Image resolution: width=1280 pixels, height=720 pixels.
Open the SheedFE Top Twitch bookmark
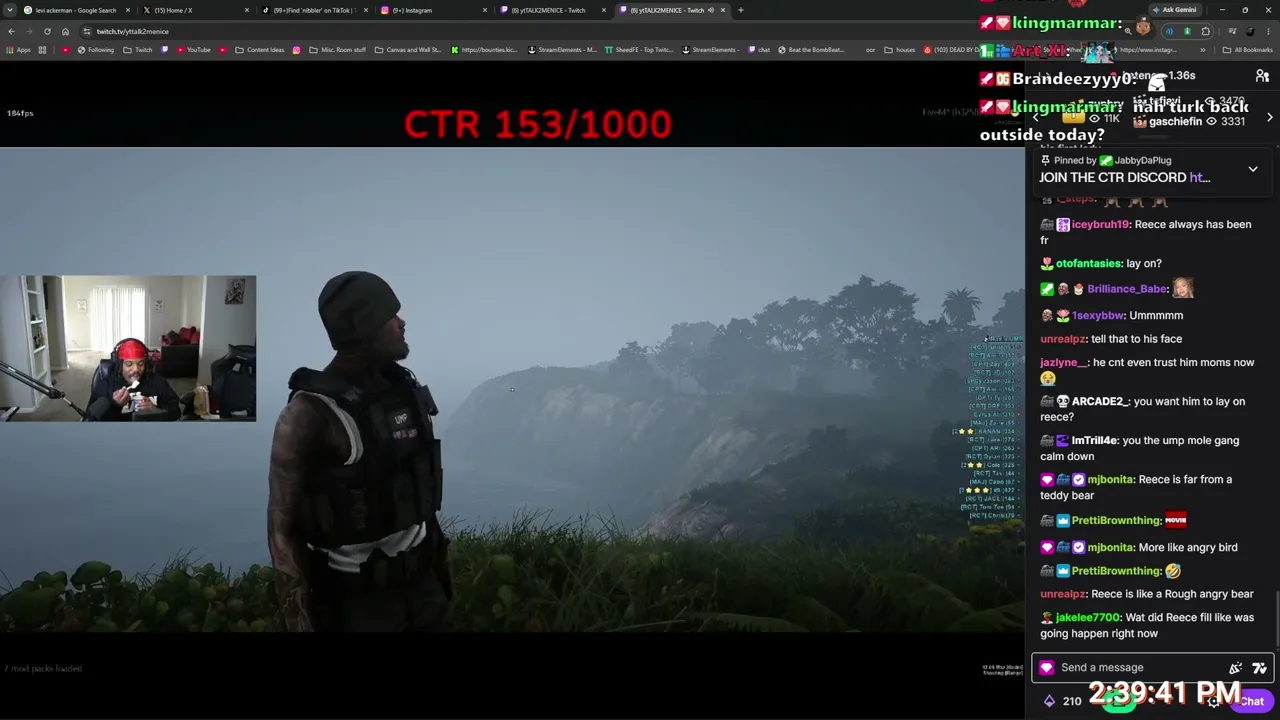(639, 50)
